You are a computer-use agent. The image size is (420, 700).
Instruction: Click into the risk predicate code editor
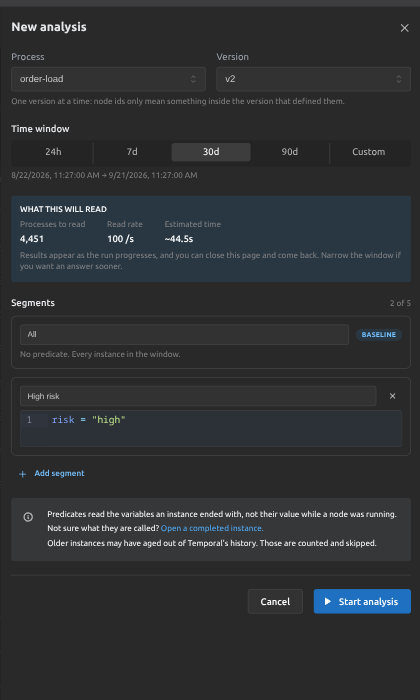point(211,428)
